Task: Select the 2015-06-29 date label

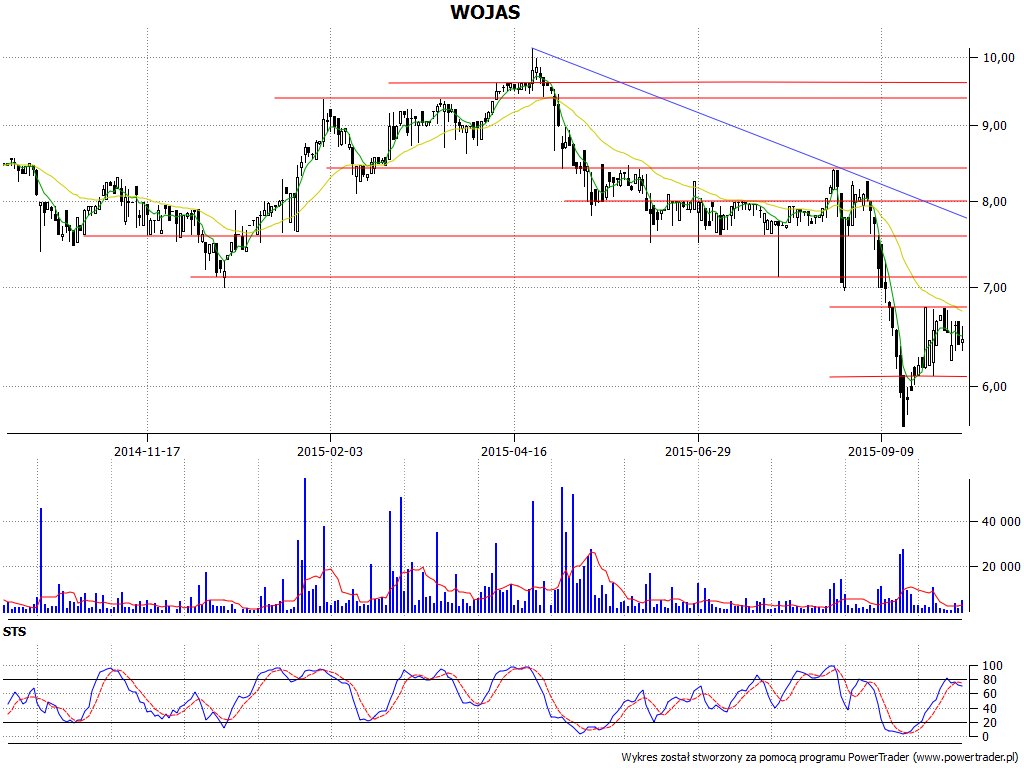Action: [698, 451]
